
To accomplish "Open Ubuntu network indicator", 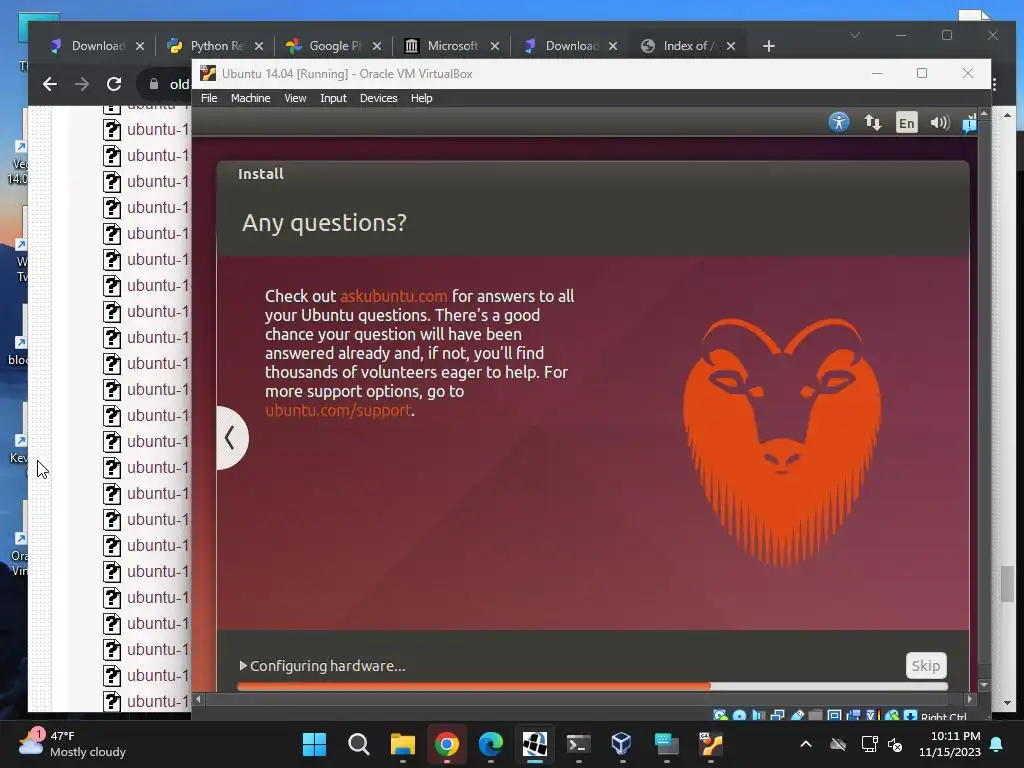I will pyautogui.click(x=872, y=122).
